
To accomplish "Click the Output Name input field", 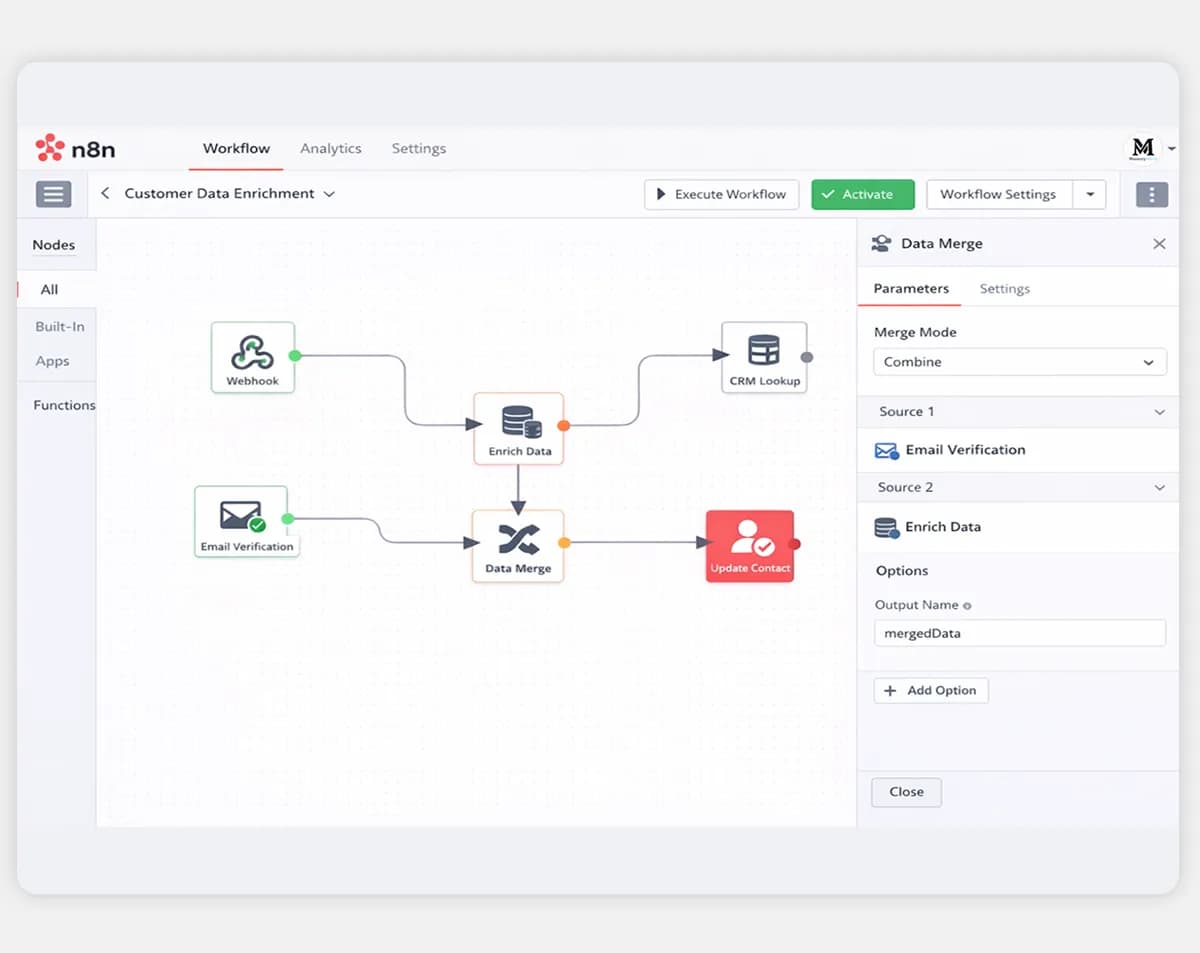I will [1020, 633].
